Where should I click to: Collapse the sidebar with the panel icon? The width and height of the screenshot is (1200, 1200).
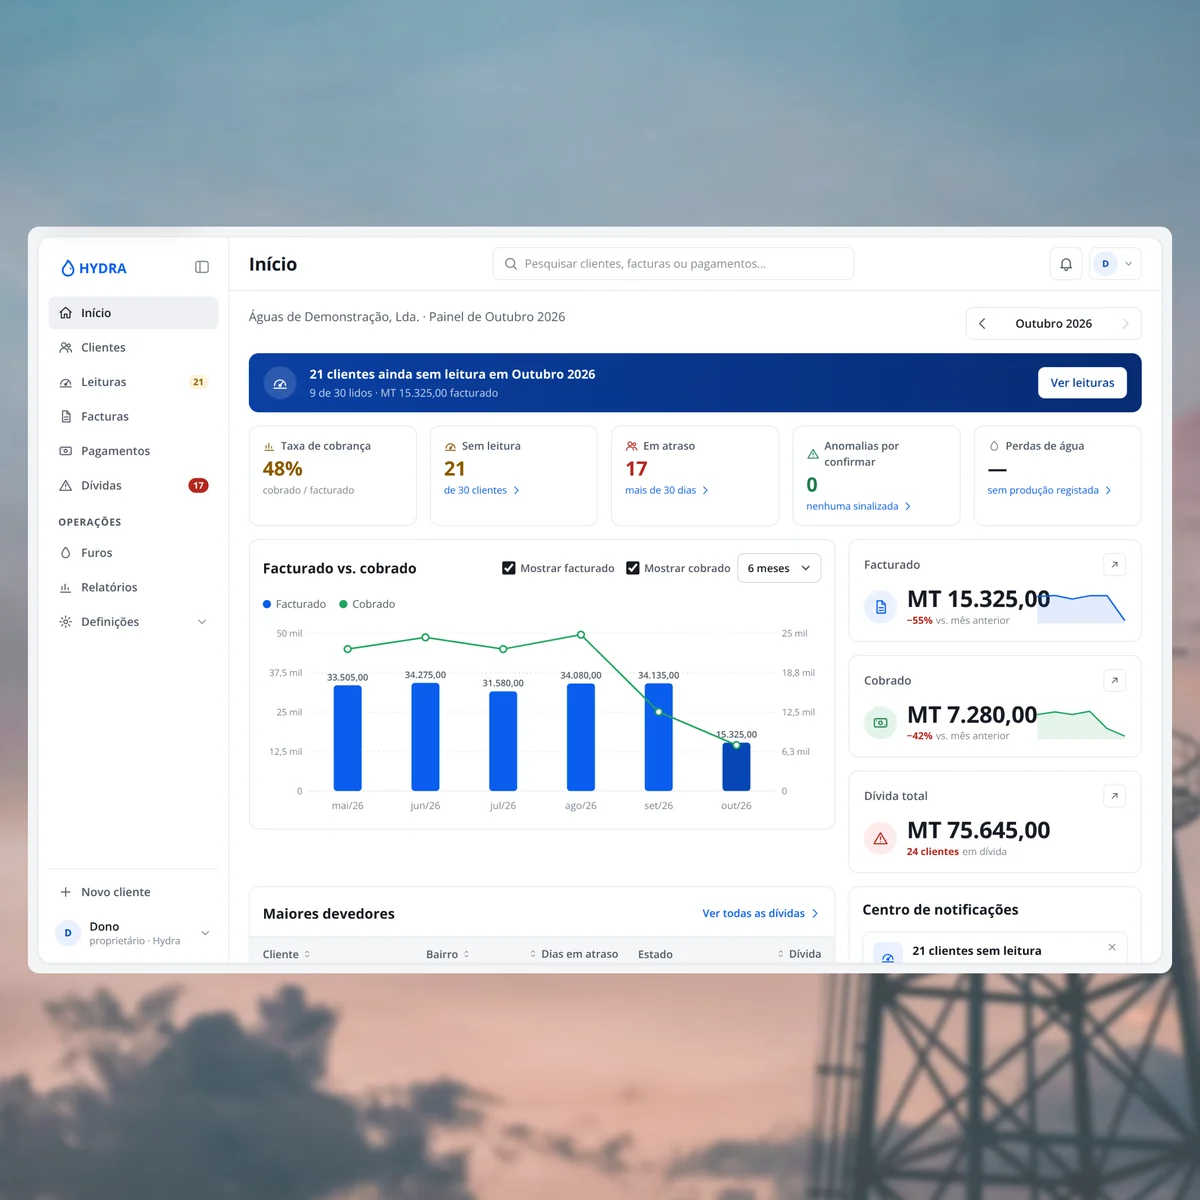tap(202, 267)
